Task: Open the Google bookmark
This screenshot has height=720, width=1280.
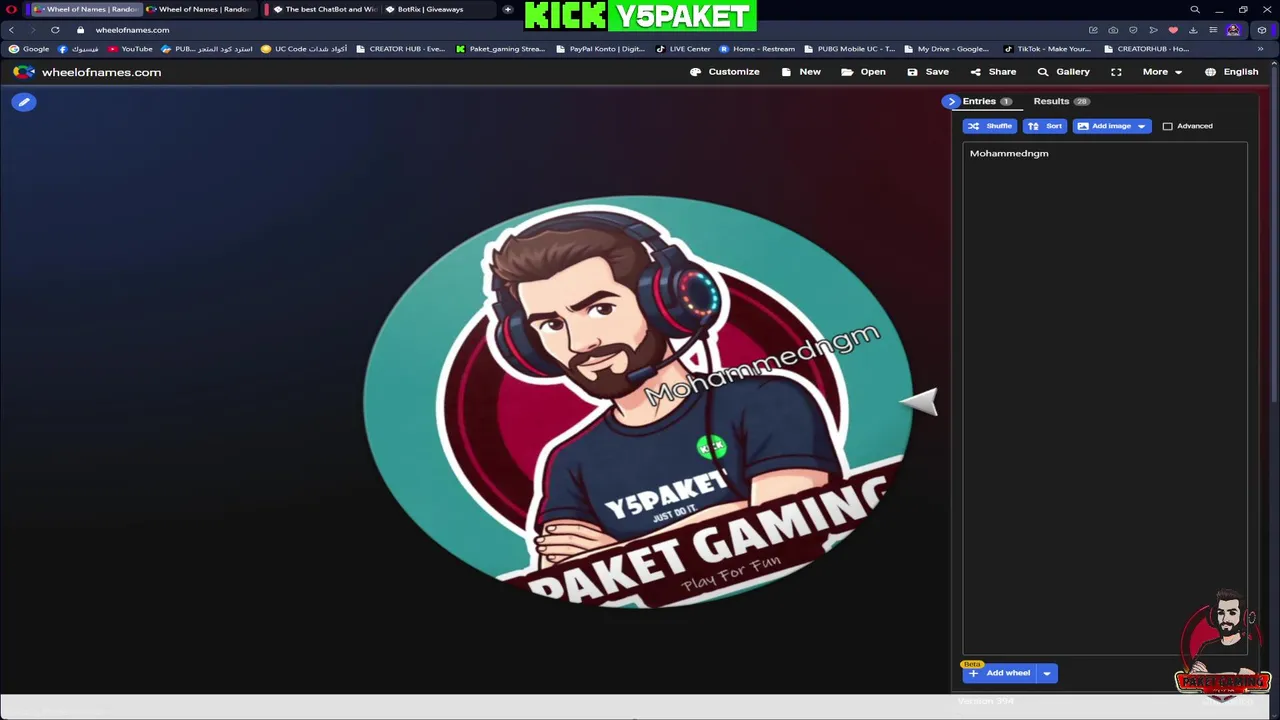Action: click(x=29, y=49)
